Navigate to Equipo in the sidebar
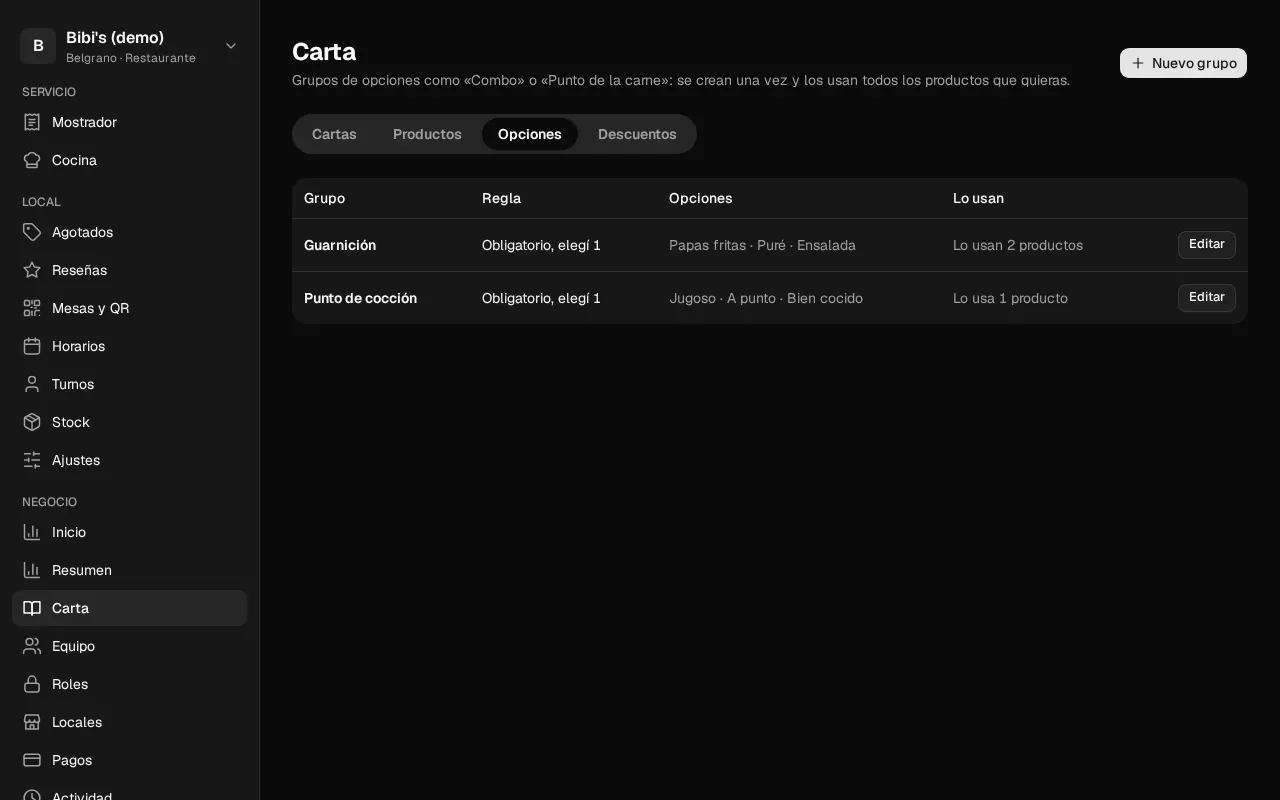 coord(130,646)
